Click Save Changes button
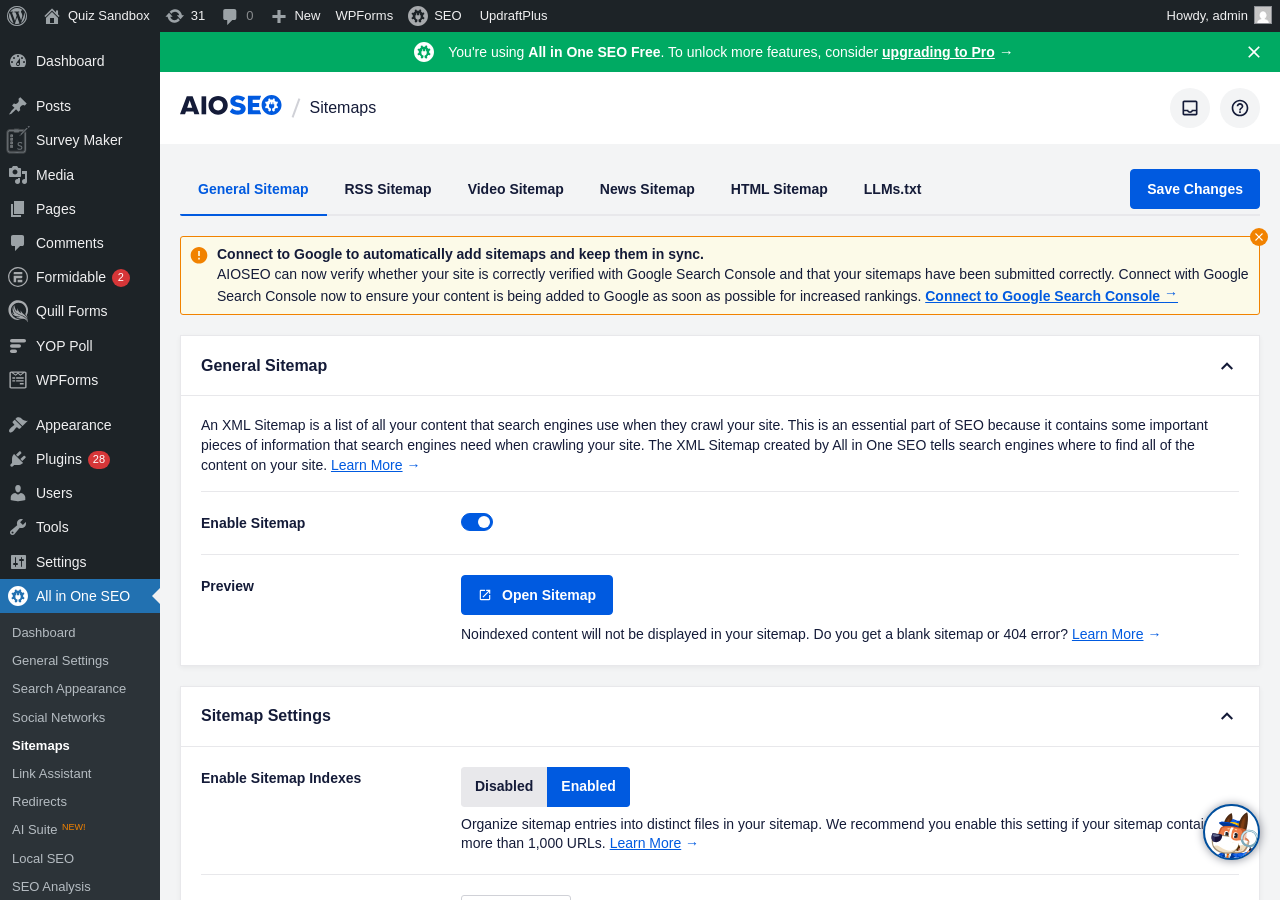 click(1195, 189)
